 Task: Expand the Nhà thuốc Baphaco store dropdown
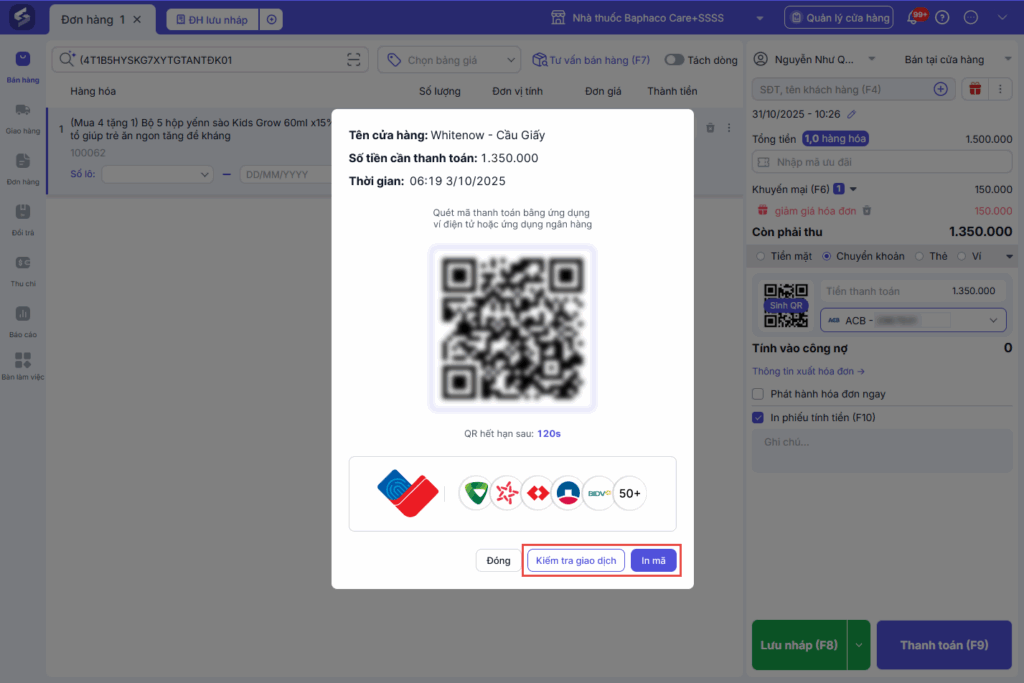coord(760,18)
